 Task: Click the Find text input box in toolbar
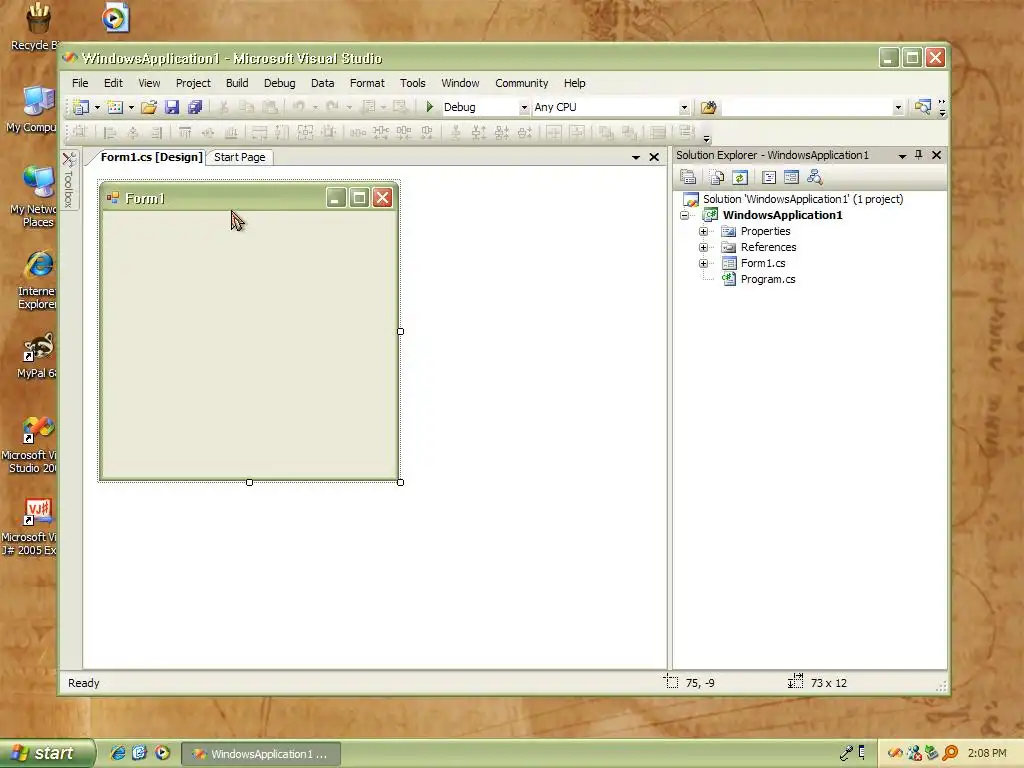tap(807, 107)
